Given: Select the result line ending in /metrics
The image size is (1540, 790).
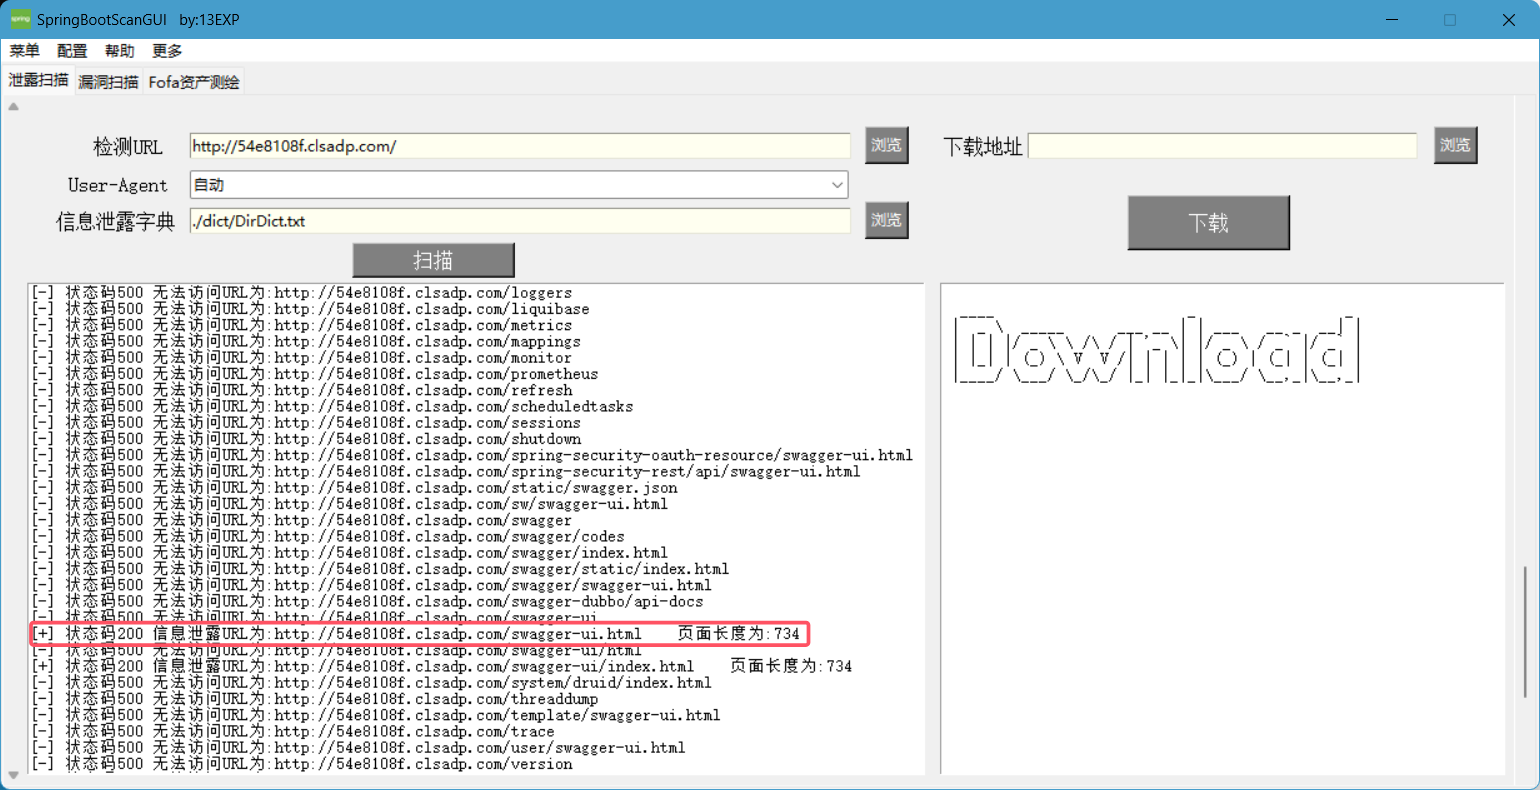Looking at the screenshot, I should click(x=302, y=325).
